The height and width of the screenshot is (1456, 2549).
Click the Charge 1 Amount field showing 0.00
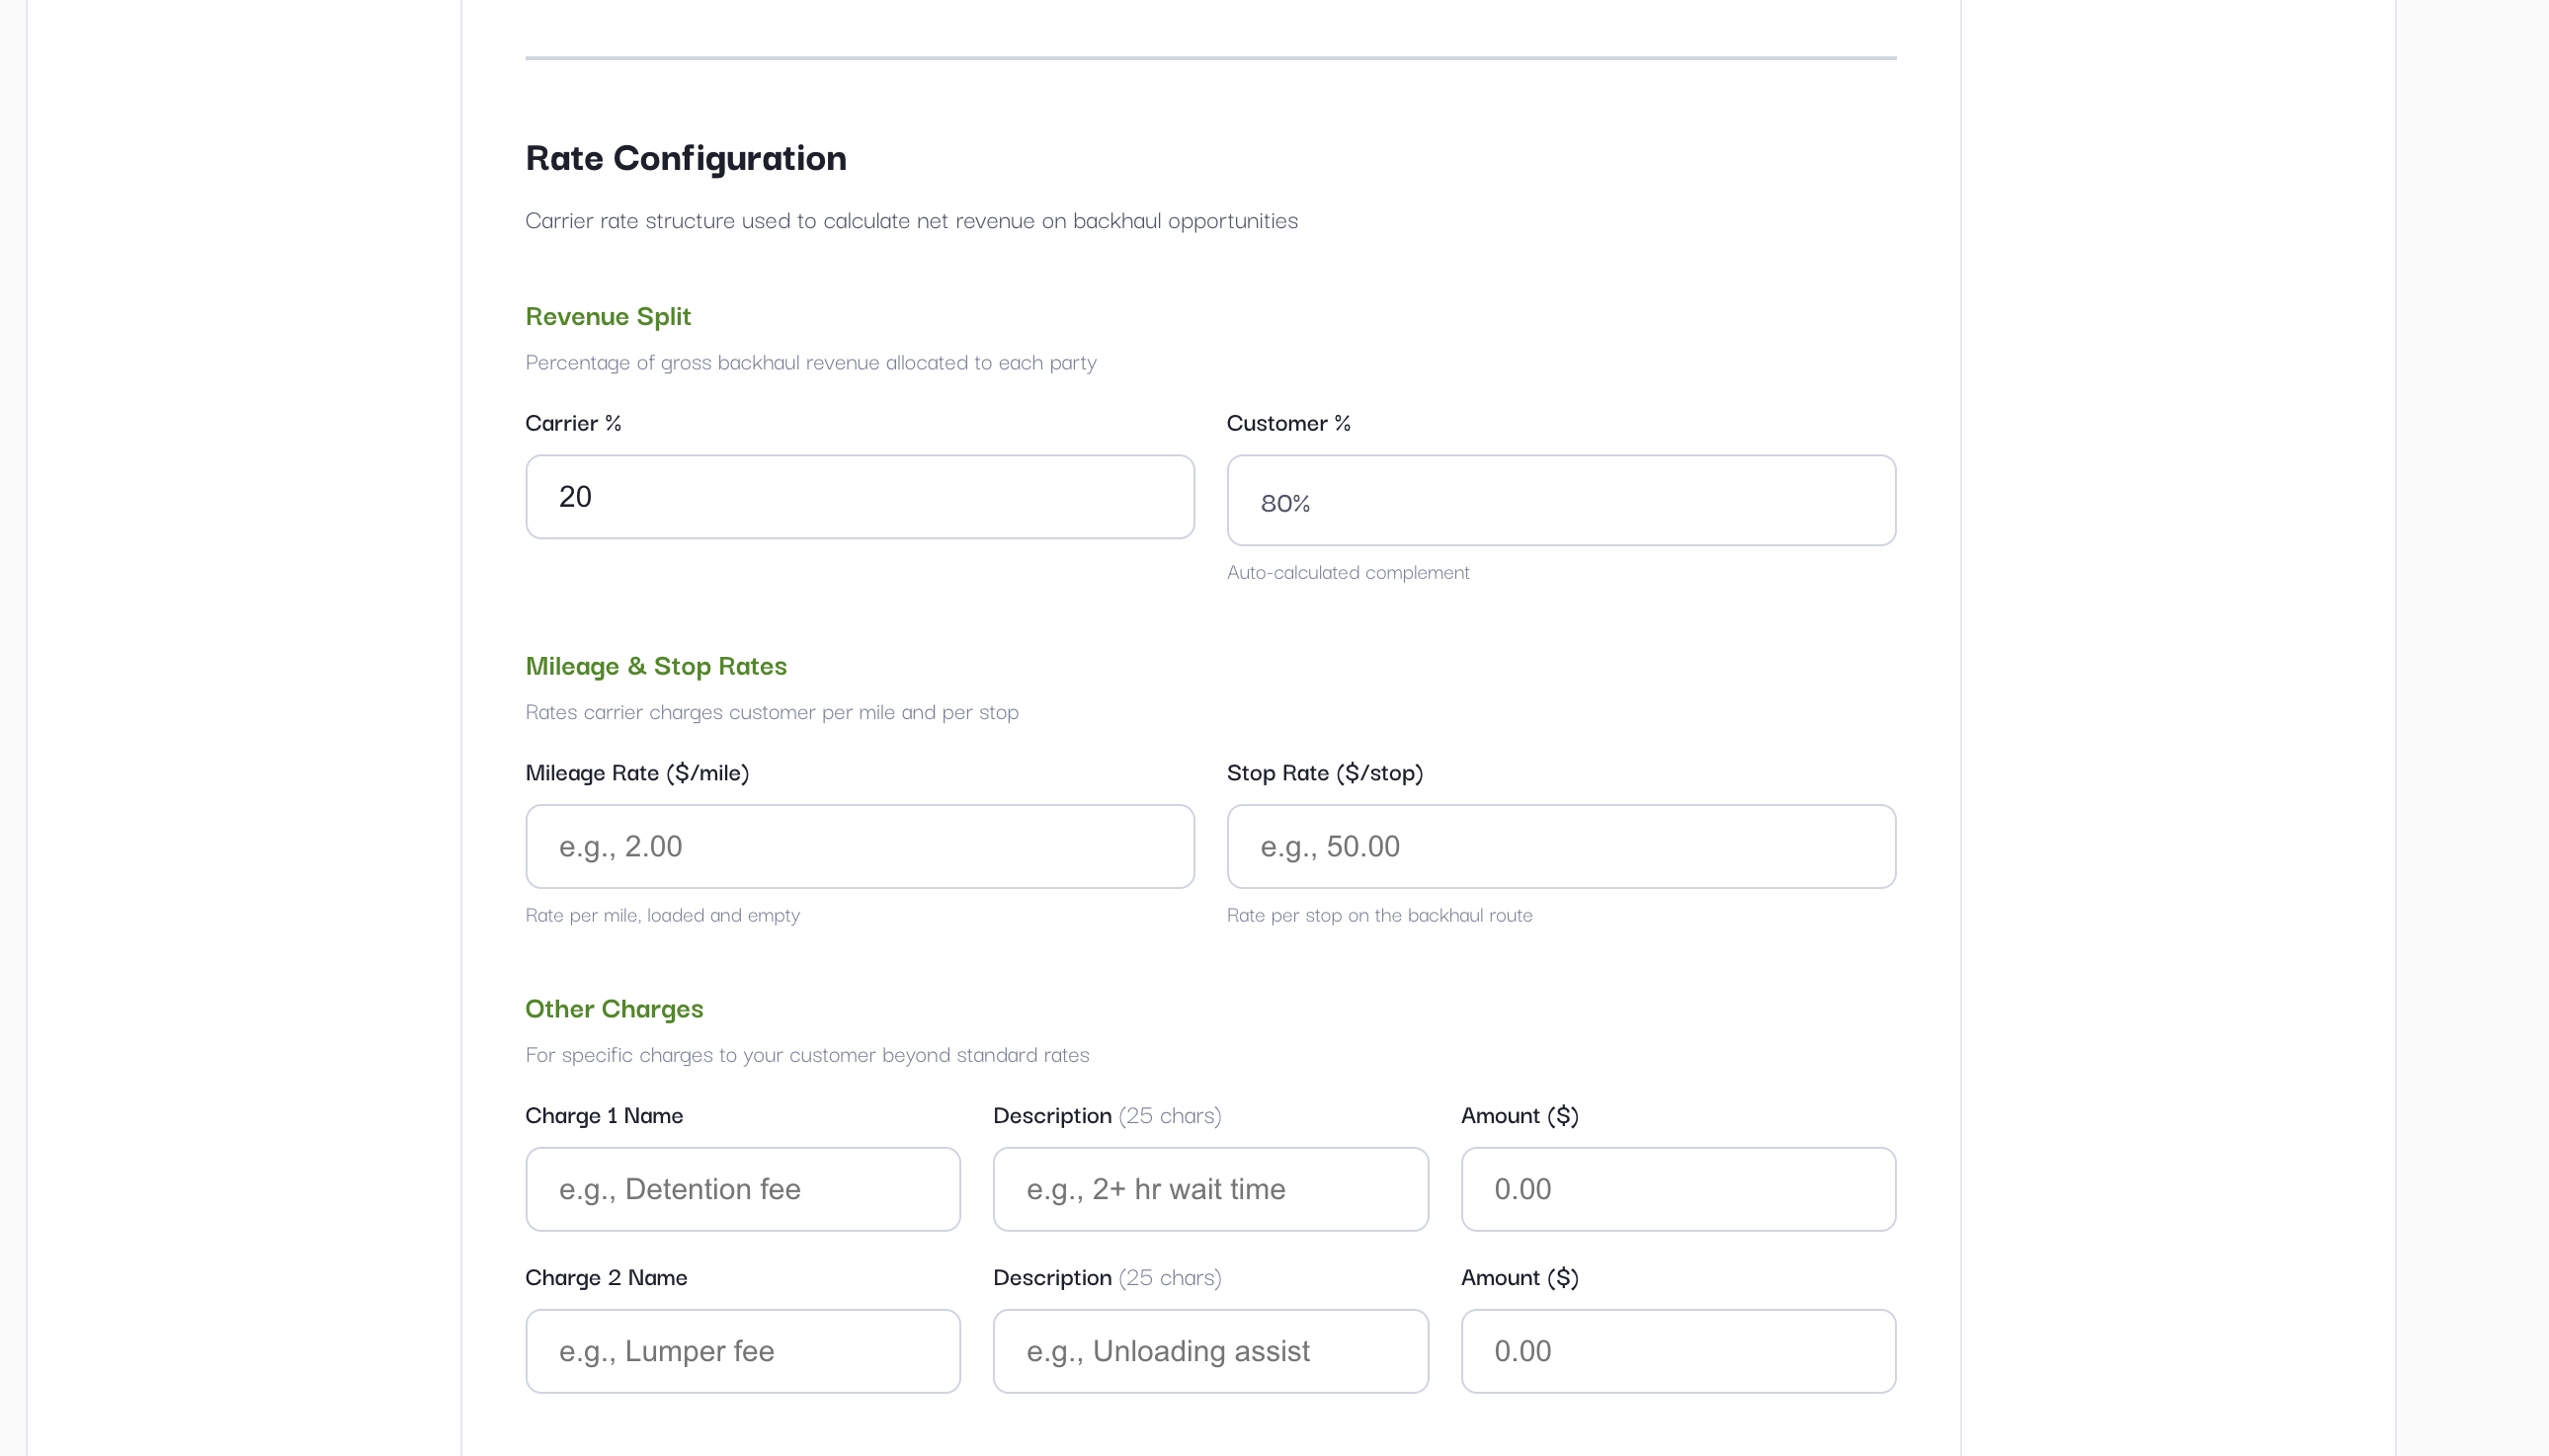pos(1677,1188)
